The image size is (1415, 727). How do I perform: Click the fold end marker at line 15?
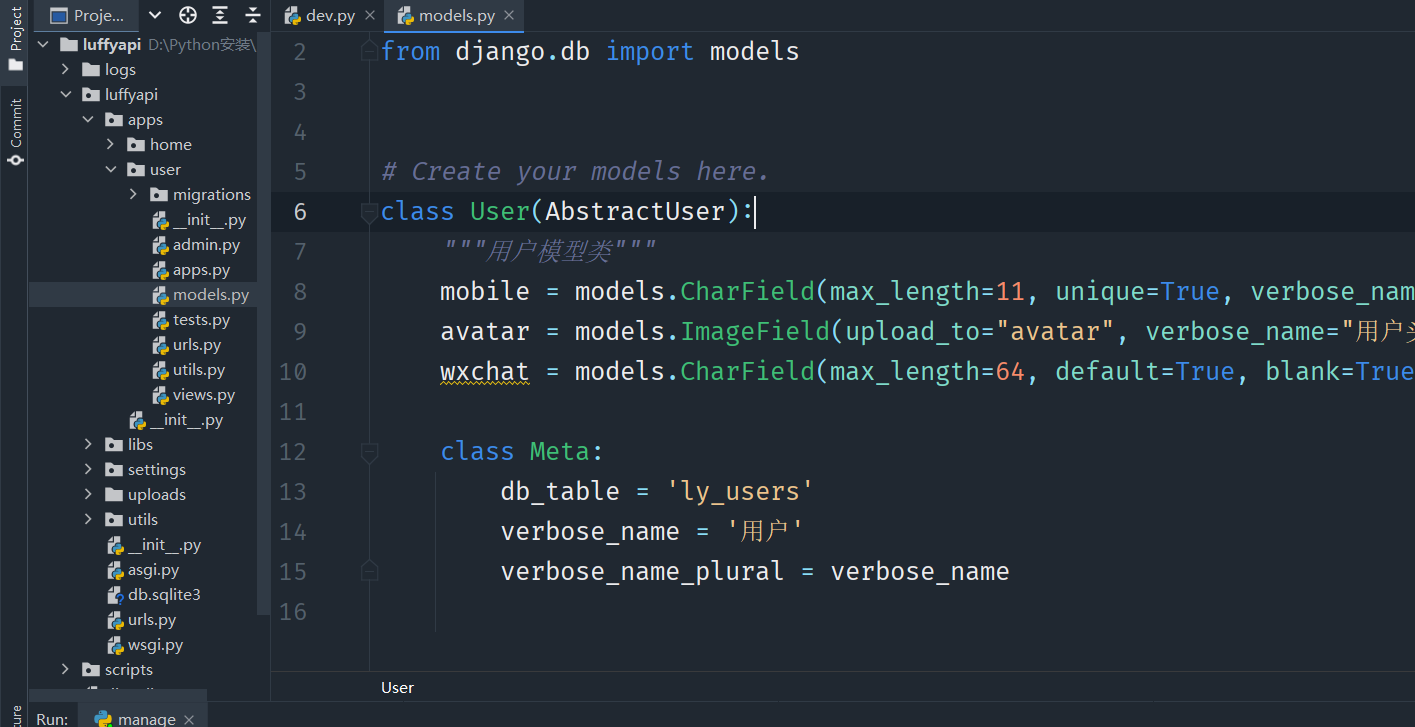coord(369,571)
